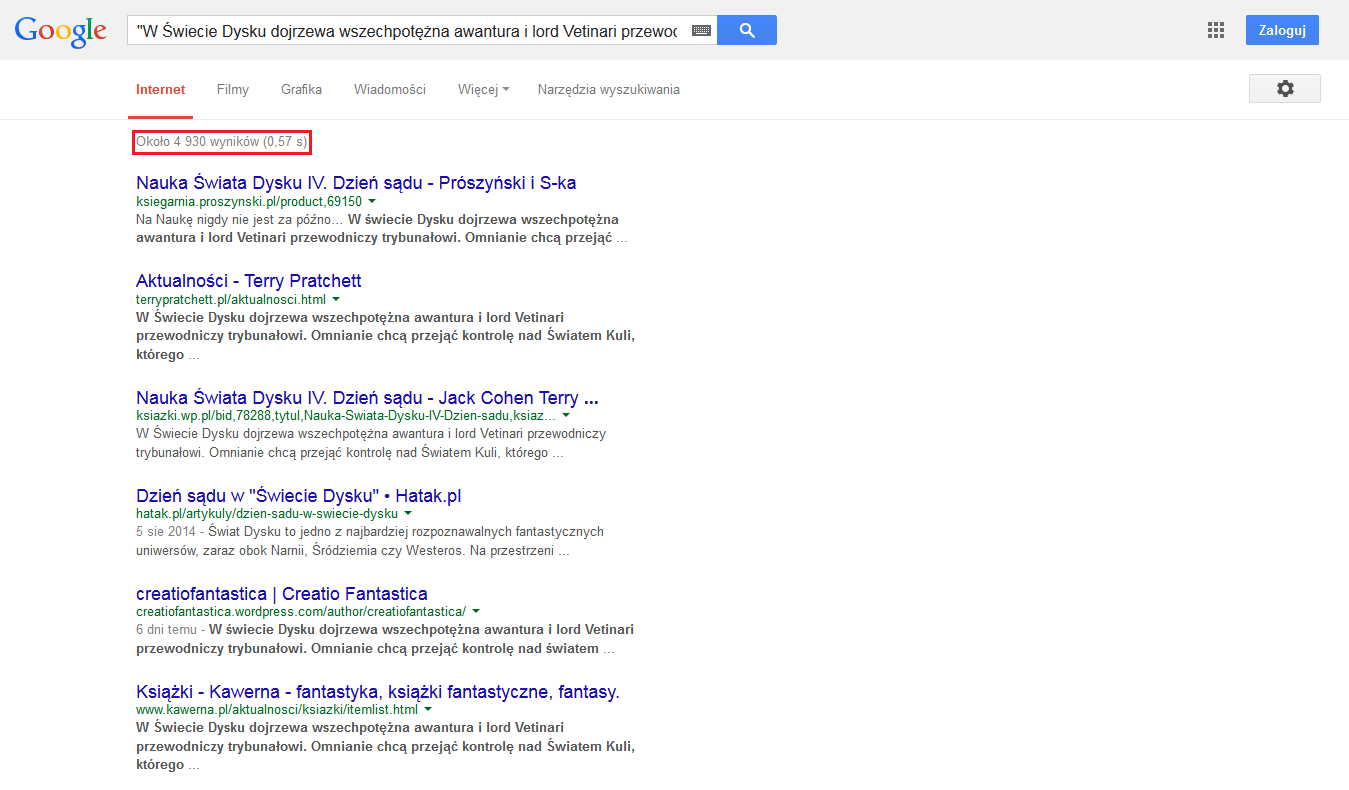Open the on-screen keyboard icon in search box
This screenshot has width=1349, height=790.
pyautogui.click(x=701, y=31)
